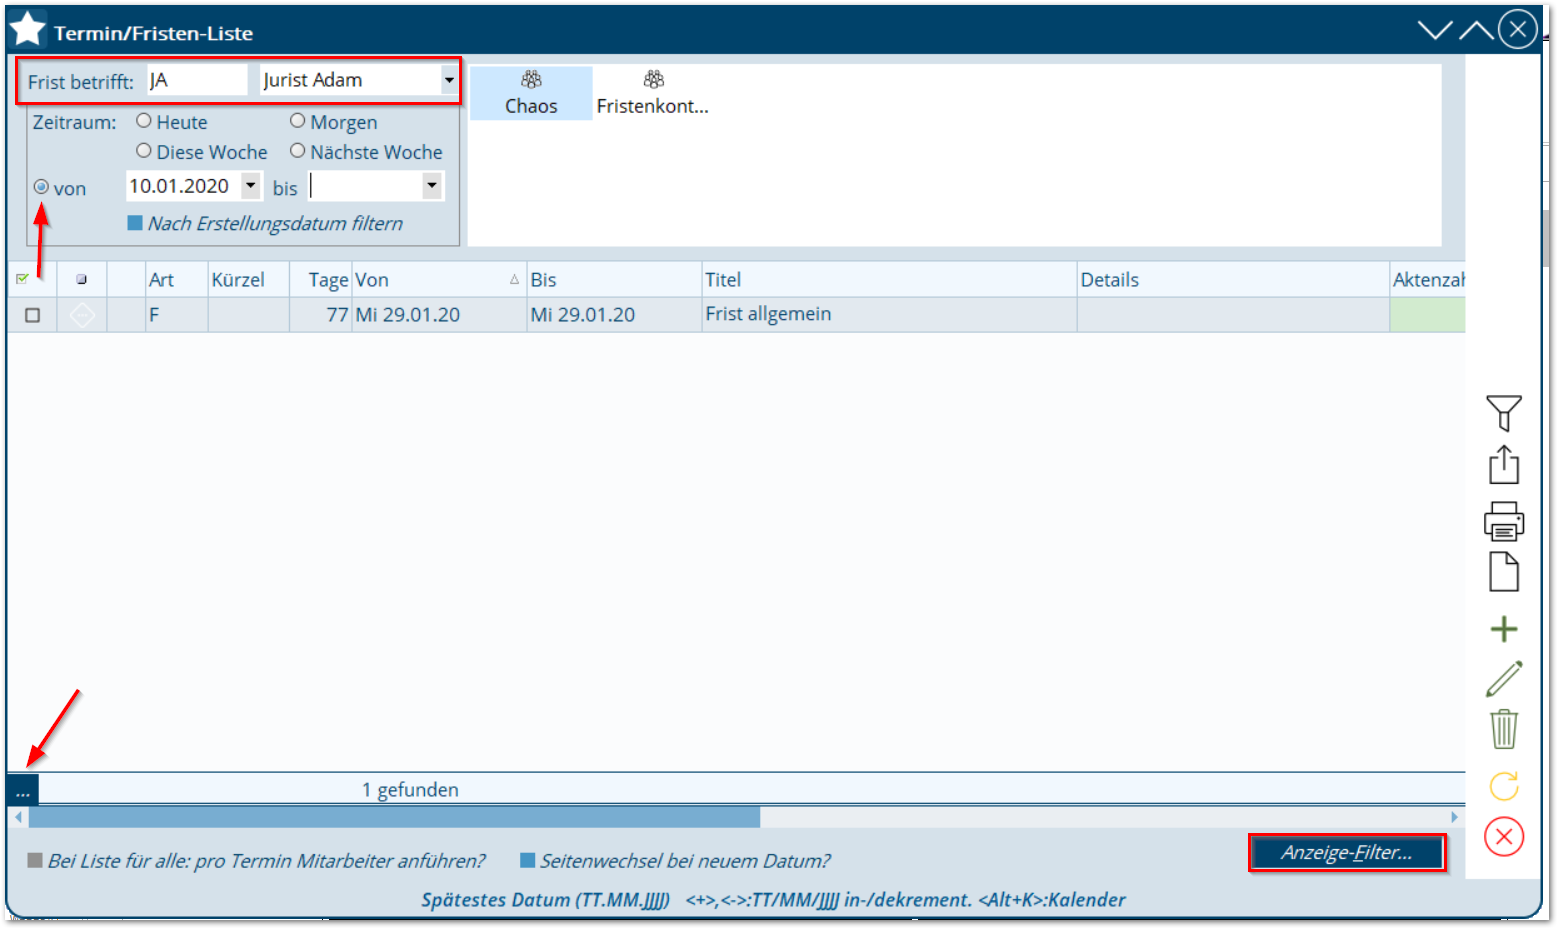
Task: Click the Anzeige-Filter... button
Action: point(1347,853)
